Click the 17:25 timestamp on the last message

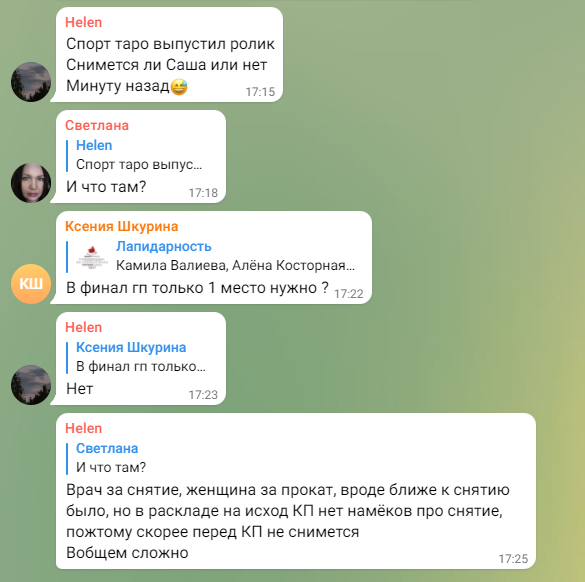pyautogui.click(x=513, y=558)
